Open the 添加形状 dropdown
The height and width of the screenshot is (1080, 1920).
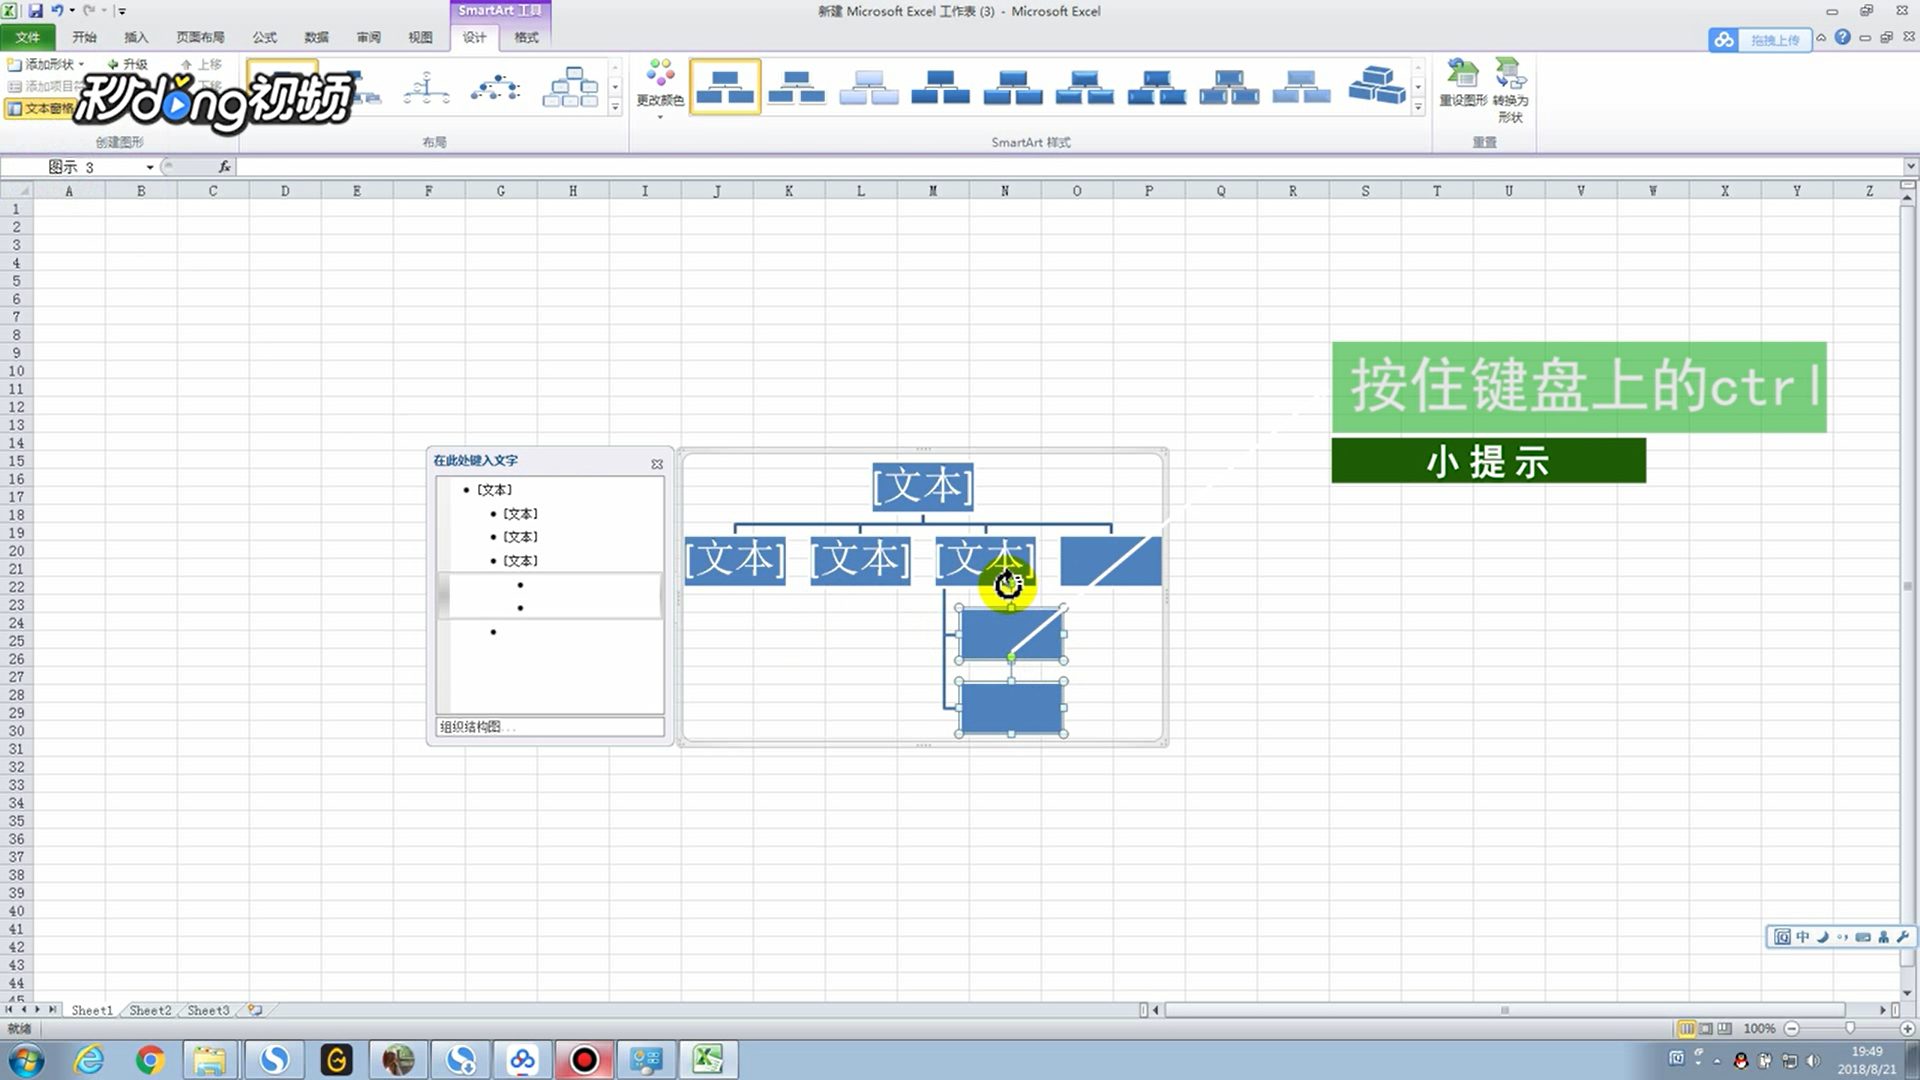point(46,64)
